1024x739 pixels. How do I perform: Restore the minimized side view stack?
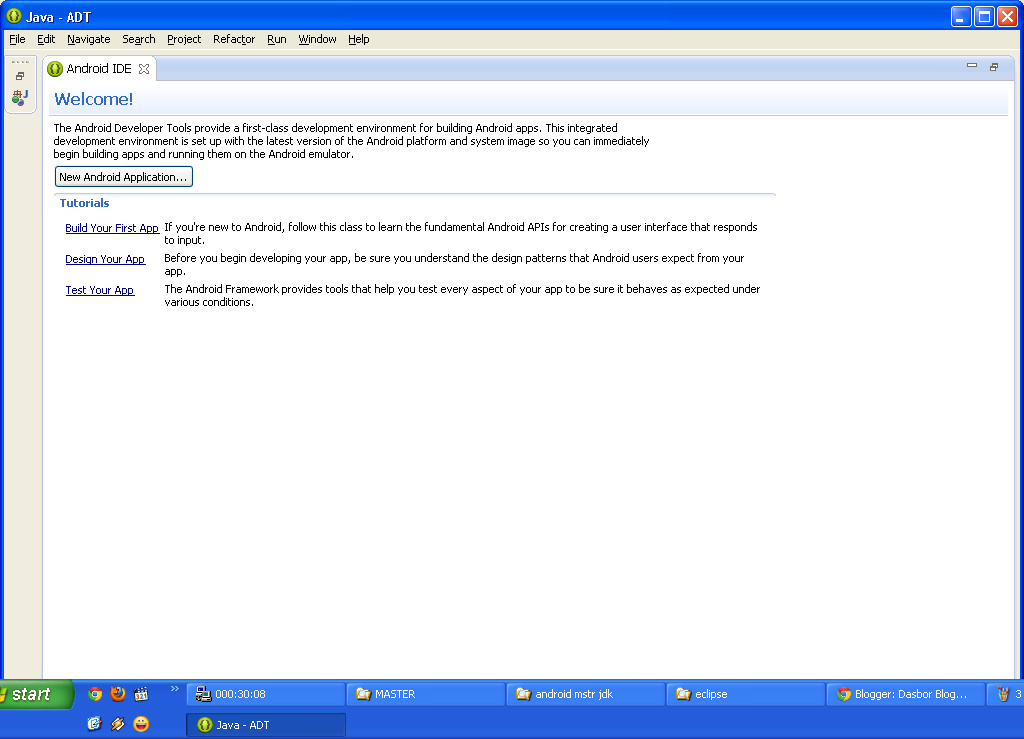(20, 76)
